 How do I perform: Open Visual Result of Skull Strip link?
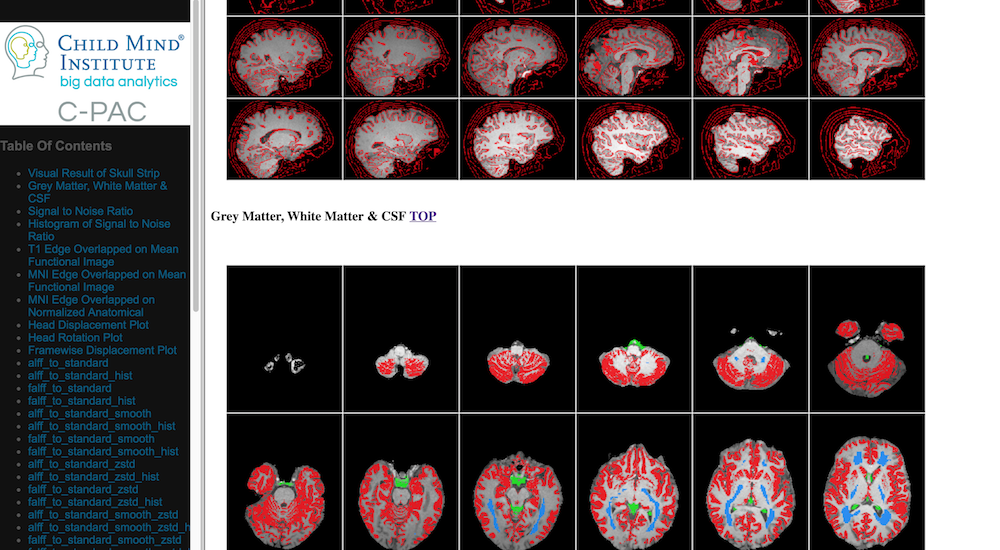[93, 173]
